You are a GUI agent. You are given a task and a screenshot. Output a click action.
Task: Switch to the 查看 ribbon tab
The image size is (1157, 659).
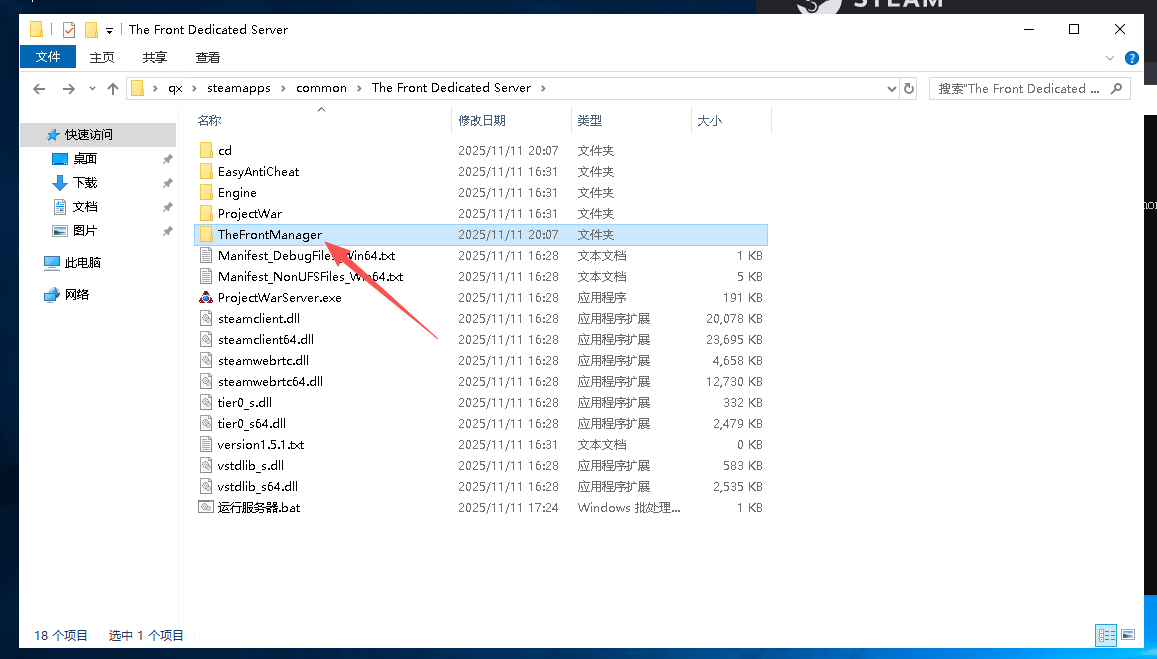click(208, 58)
